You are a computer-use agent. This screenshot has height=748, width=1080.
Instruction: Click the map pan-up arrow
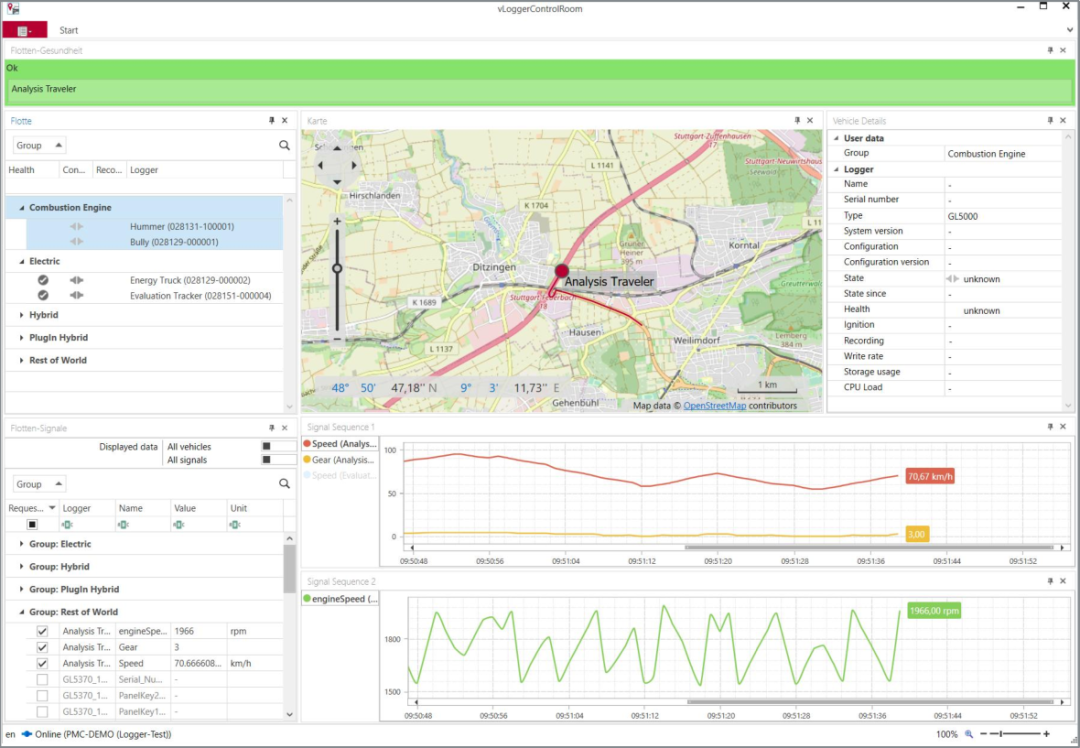click(337, 148)
